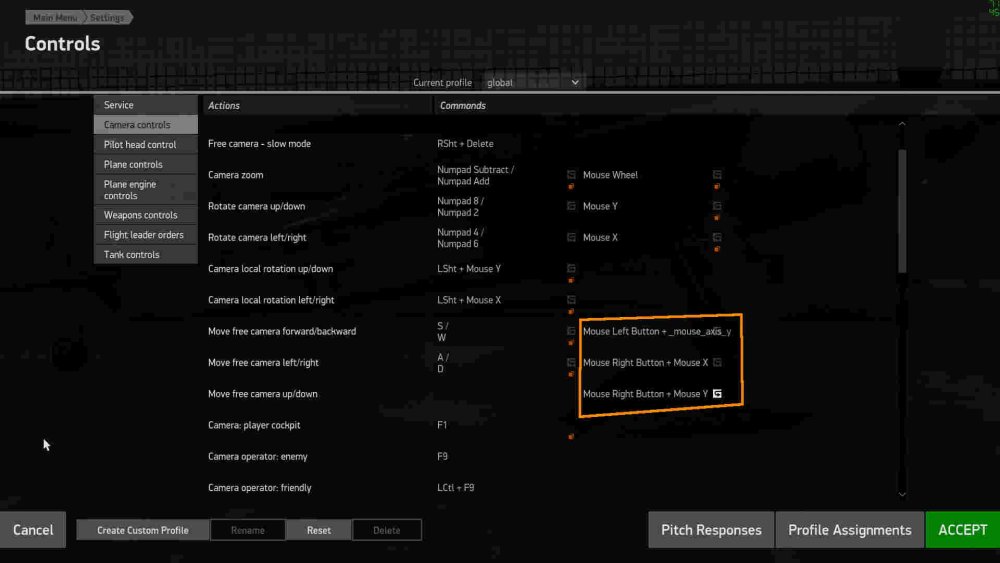Click the Cancel button

[33, 530]
